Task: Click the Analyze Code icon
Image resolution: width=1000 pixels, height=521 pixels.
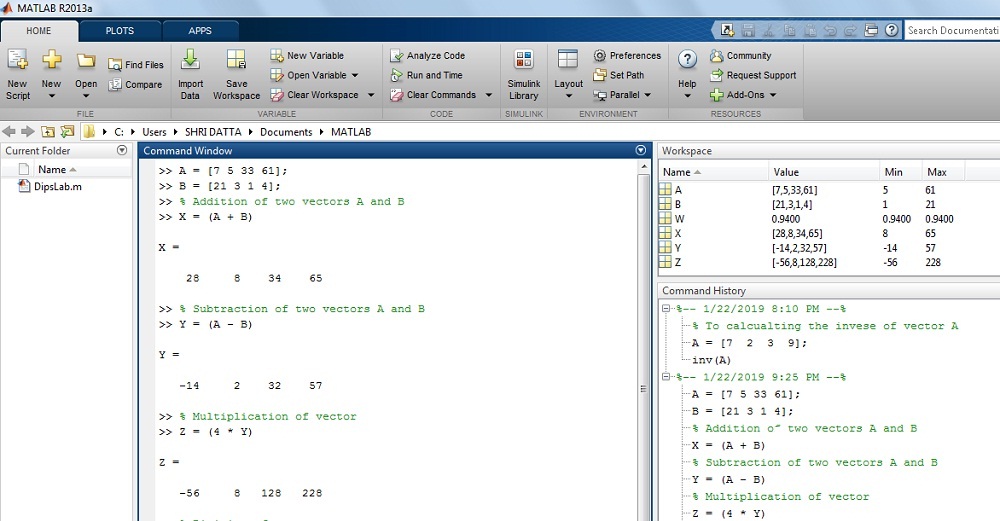Action: click(x=427, y=56)
